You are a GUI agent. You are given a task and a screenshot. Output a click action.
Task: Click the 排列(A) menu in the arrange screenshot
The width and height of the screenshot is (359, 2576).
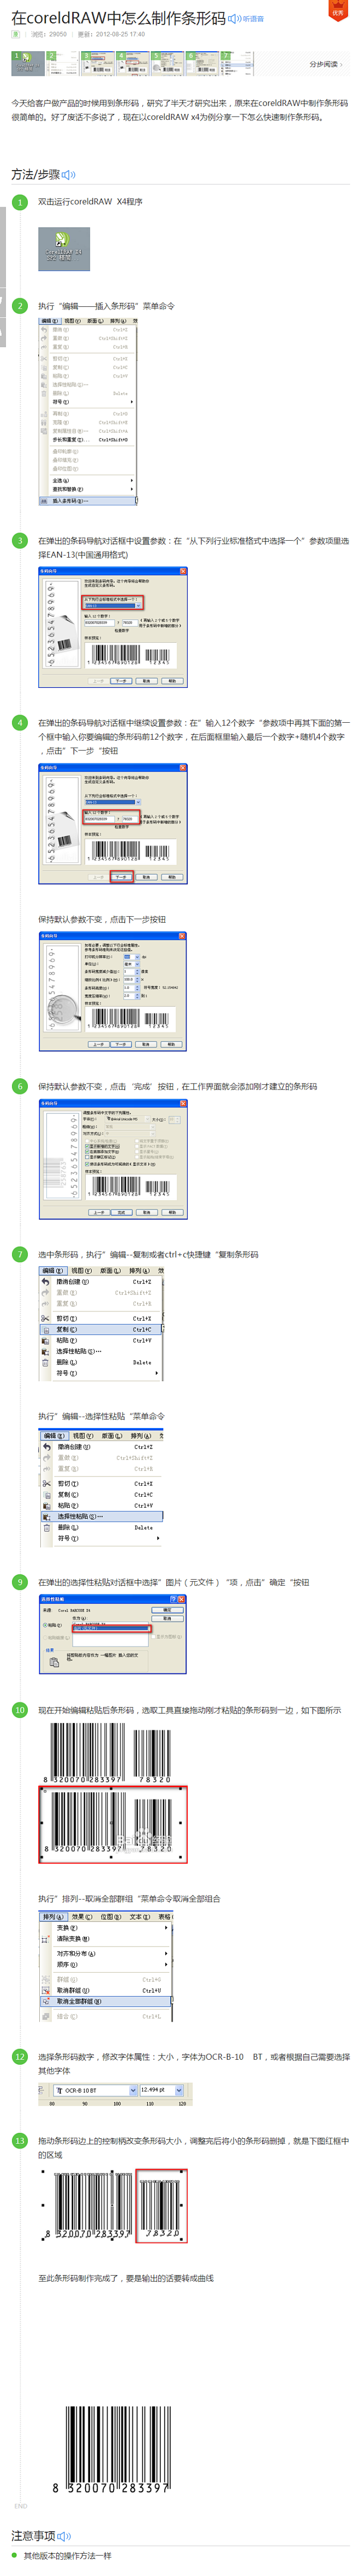tap(53, 1917)
